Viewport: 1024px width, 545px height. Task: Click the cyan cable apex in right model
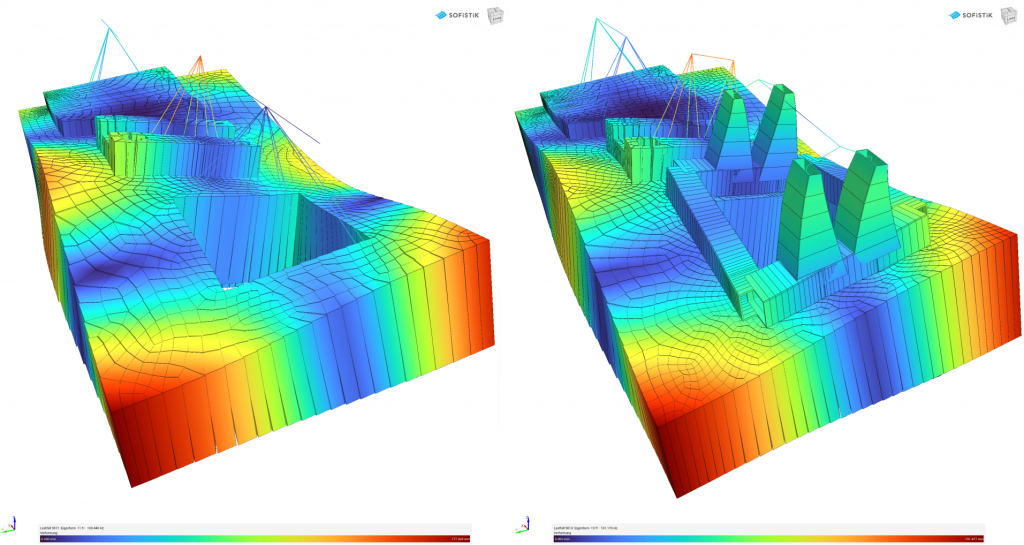(596, 20)
